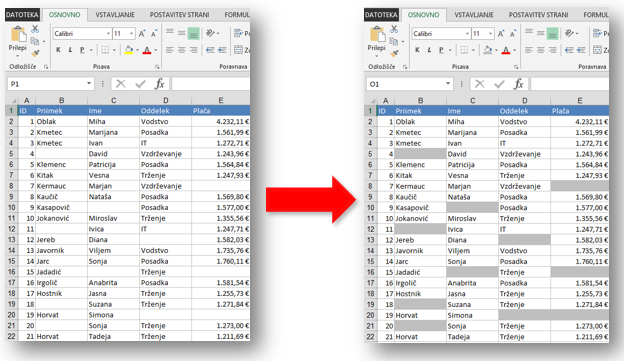
Task: Center text horizontally in left window
Action: 182,50
